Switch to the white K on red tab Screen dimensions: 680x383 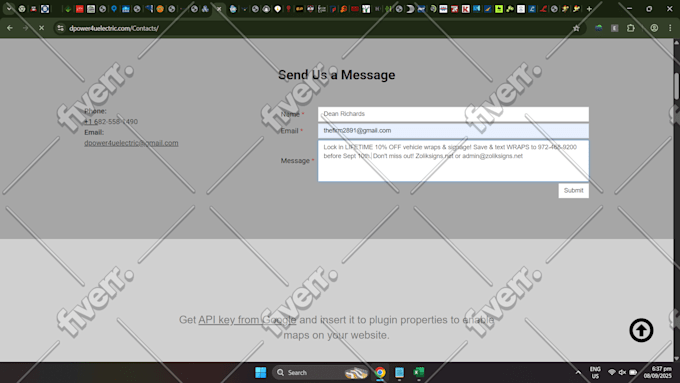pos(465,9)
